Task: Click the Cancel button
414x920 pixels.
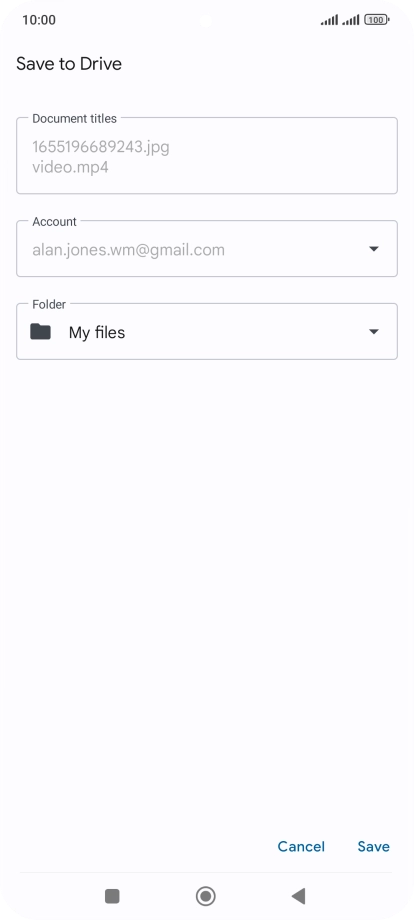Action: click(301, 846)
